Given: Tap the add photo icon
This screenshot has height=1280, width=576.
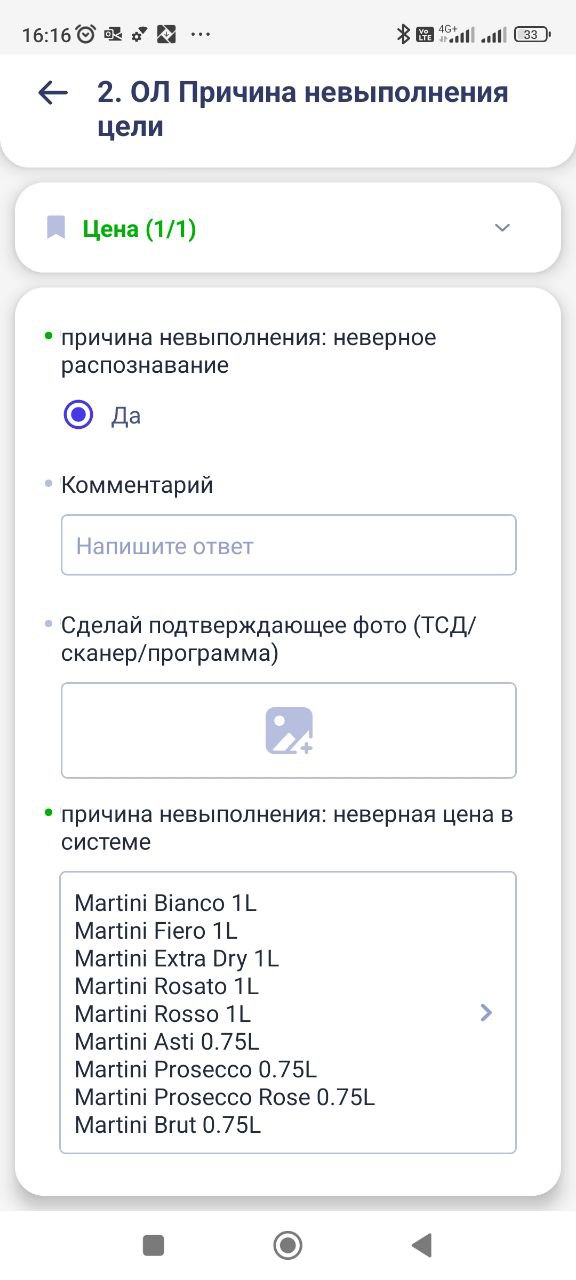Looking at the screenshot, I should pyautogui.click(x=289, y=730).
